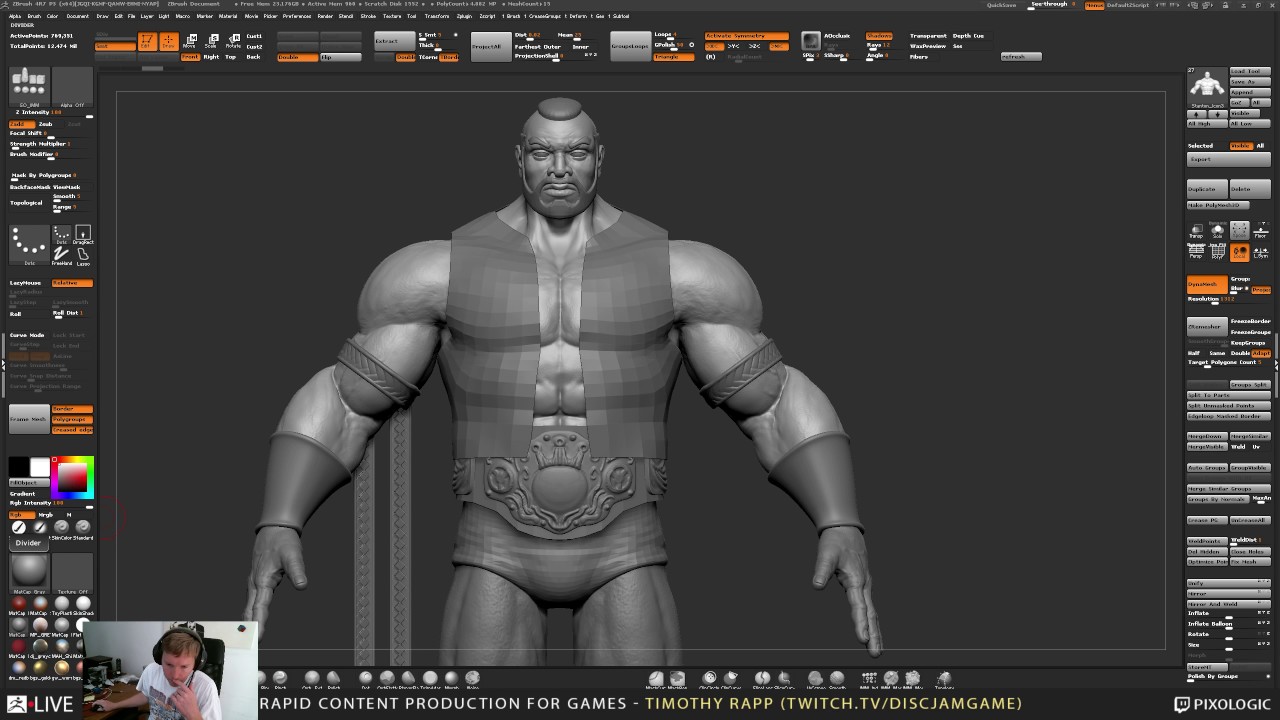Toggle the Visible subtool filter

coord(1240,146)
